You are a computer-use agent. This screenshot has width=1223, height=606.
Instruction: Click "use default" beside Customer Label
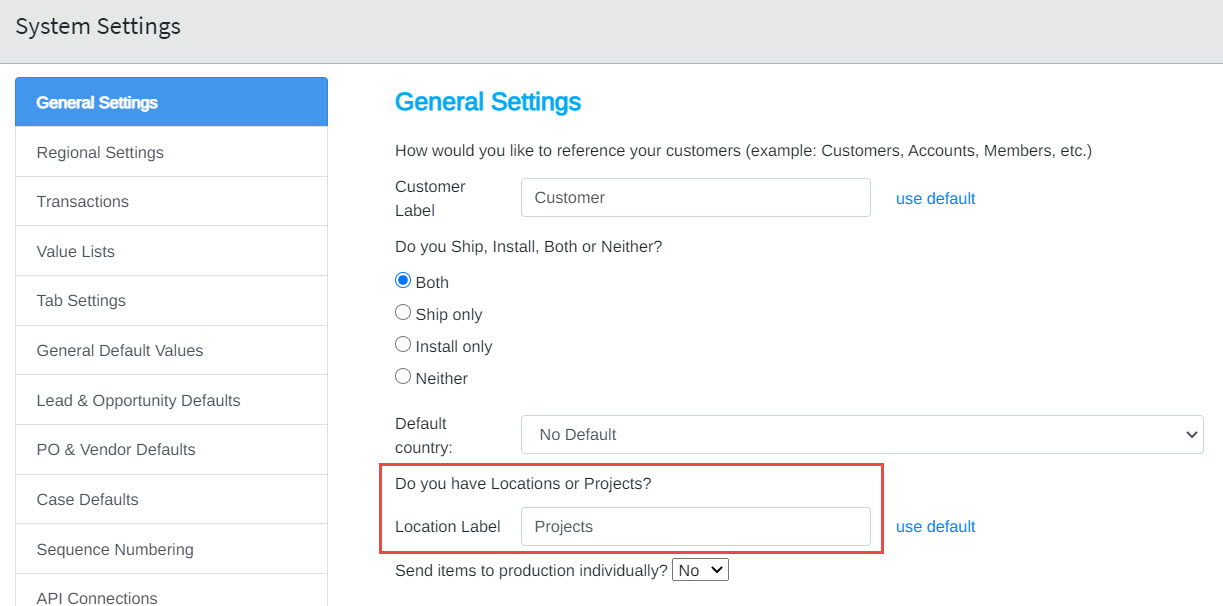click(935, 198)
